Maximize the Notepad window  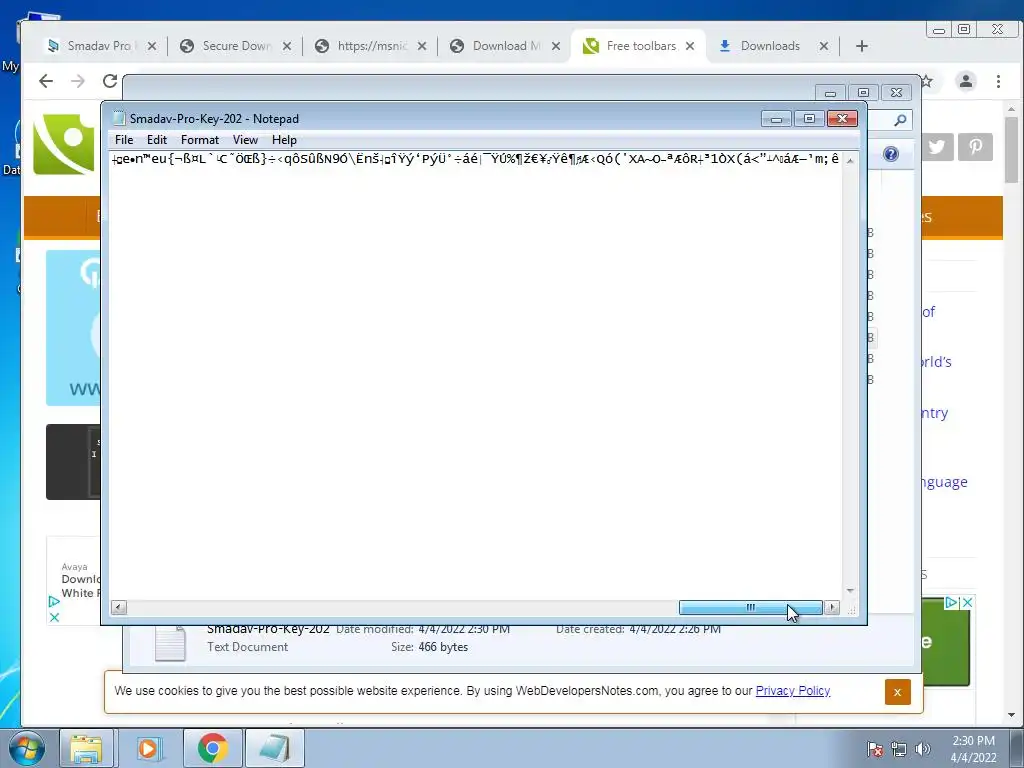pos(809,119)
